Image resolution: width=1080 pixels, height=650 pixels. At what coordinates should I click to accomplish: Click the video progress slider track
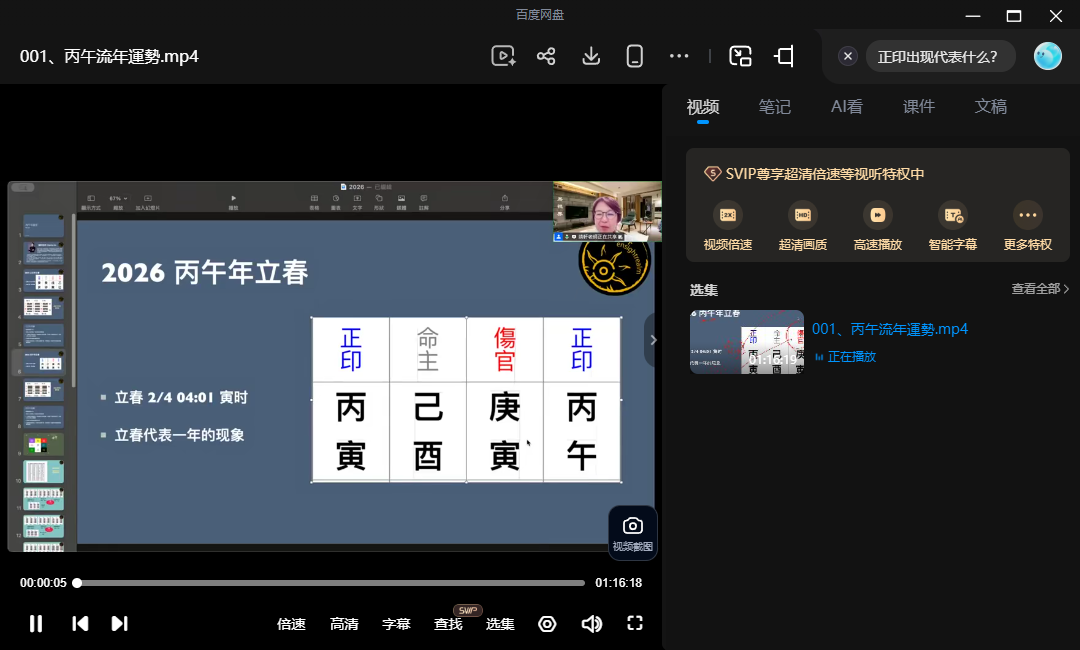331,583
